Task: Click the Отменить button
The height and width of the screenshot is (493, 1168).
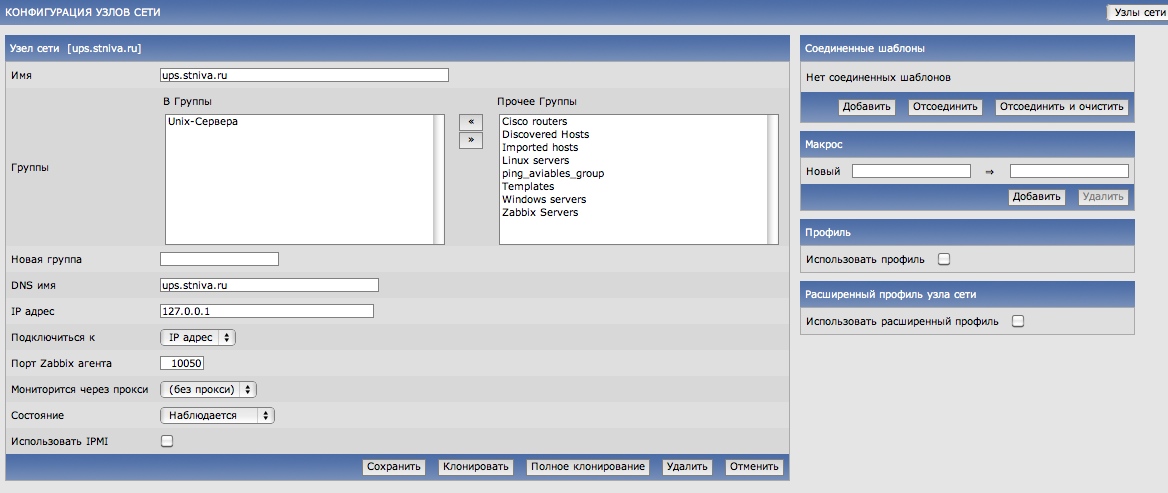Action: pos(753,467)
